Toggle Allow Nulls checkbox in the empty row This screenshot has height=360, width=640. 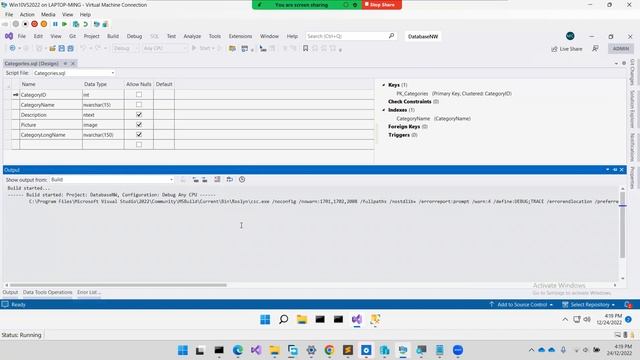139,144
